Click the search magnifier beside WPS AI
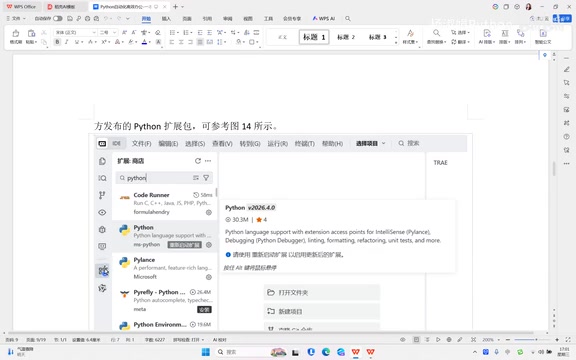 pos(348,18)
